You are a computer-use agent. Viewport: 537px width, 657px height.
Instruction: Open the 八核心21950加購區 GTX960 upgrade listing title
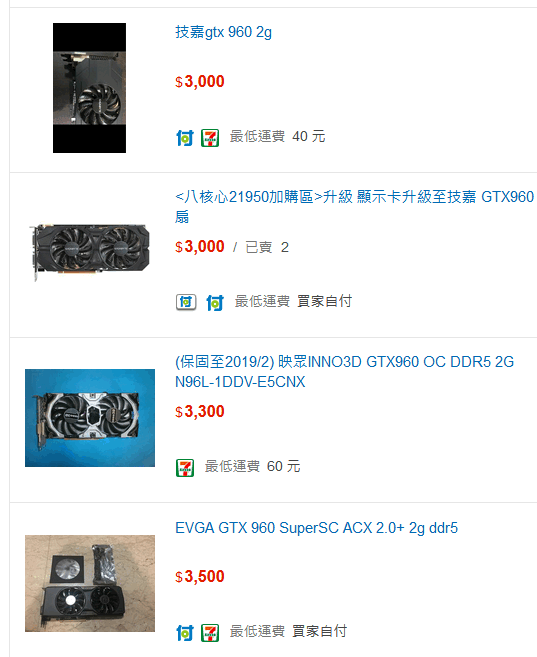(354, 207)
